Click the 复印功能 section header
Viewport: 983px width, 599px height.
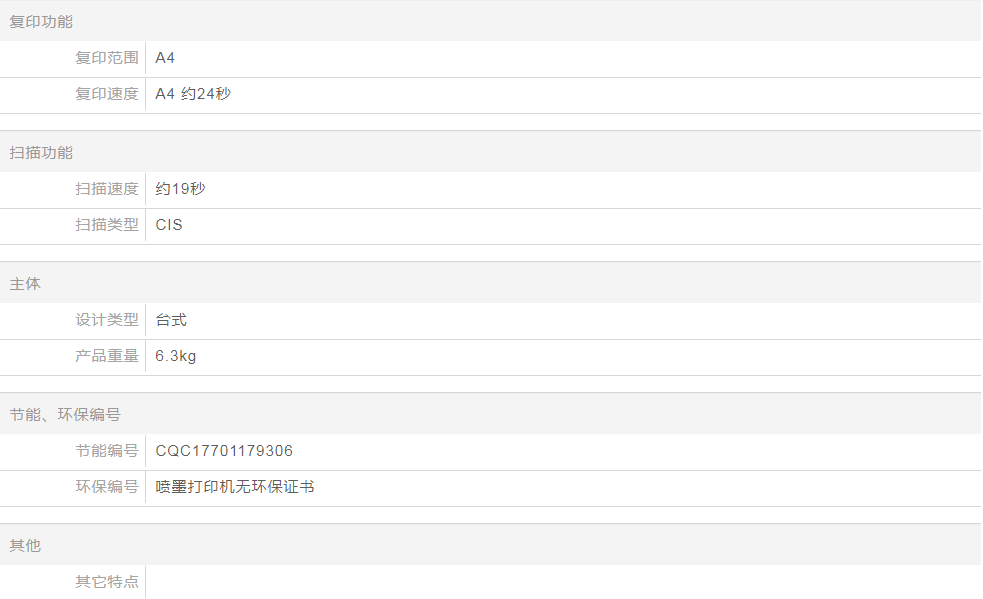point(41,21)
